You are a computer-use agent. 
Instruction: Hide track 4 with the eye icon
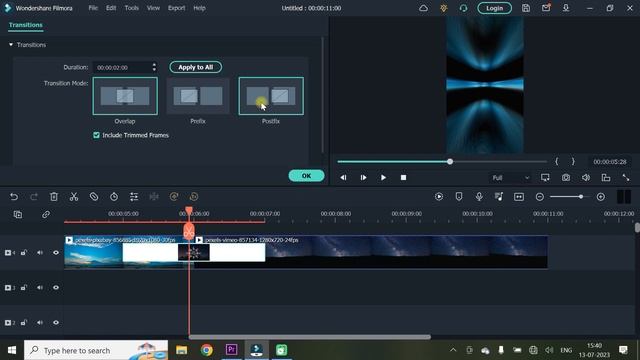[x=56, y=253]
